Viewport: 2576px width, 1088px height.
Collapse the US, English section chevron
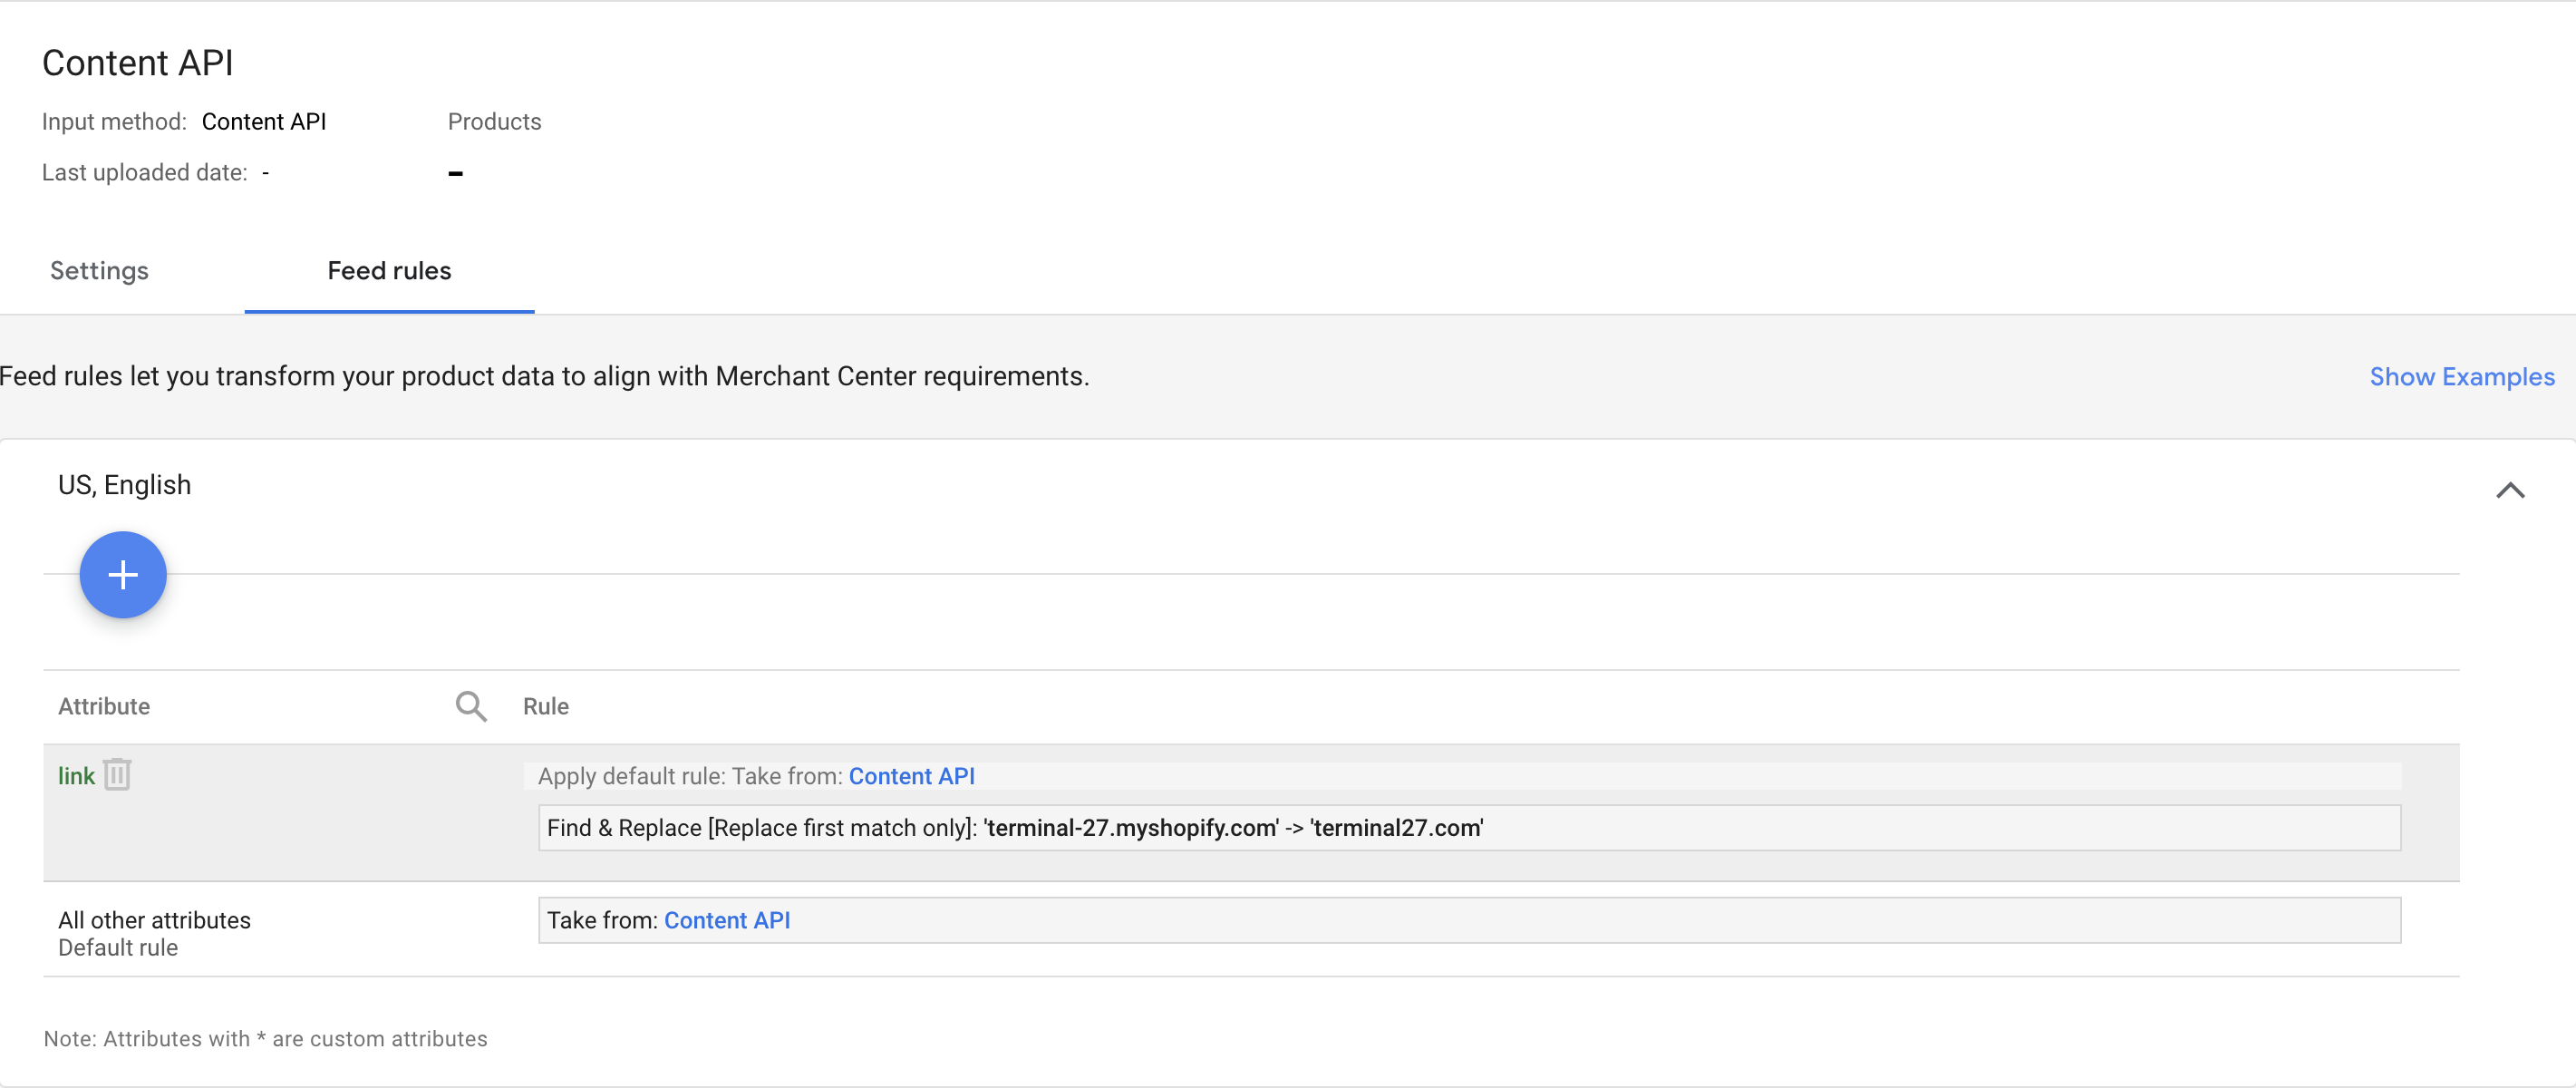coord(2510,490)
